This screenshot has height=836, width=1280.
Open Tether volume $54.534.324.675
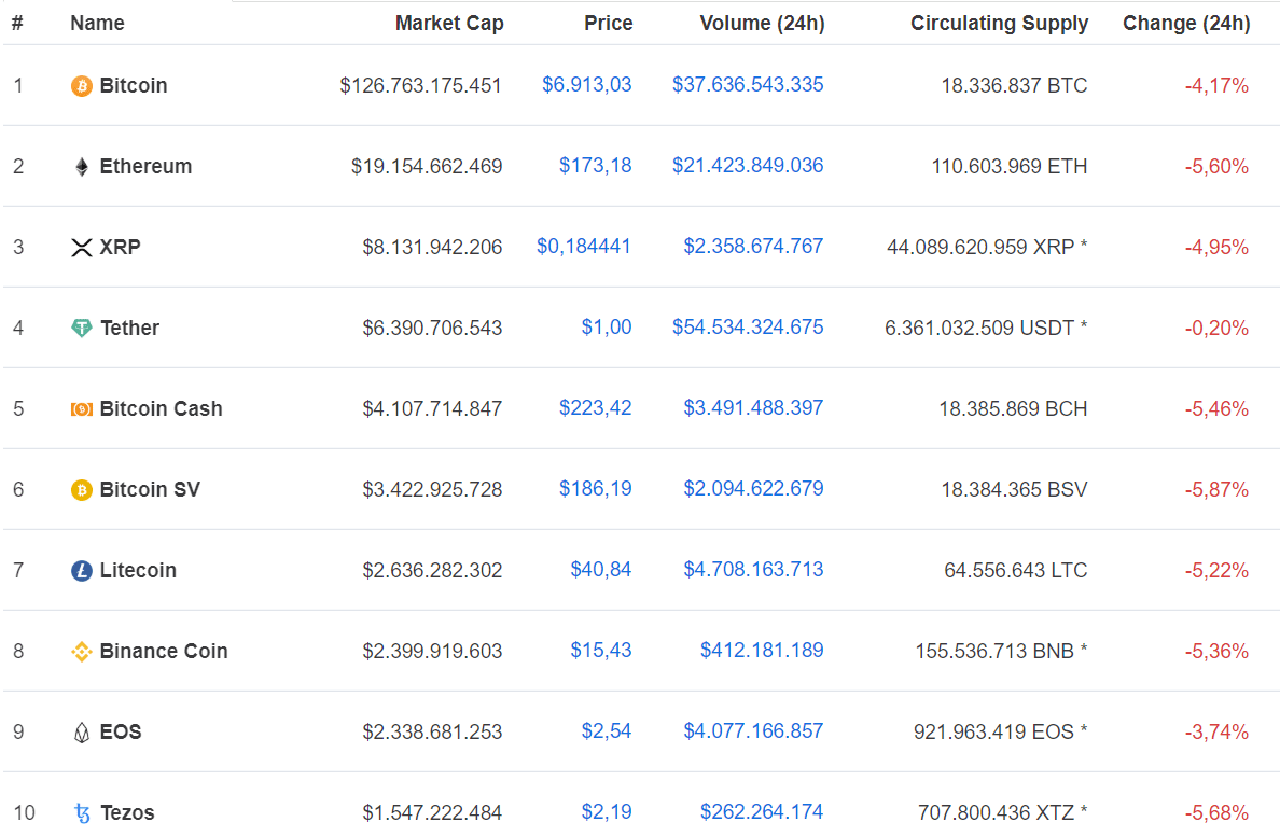pyautogui.click(x=748, y=327)
